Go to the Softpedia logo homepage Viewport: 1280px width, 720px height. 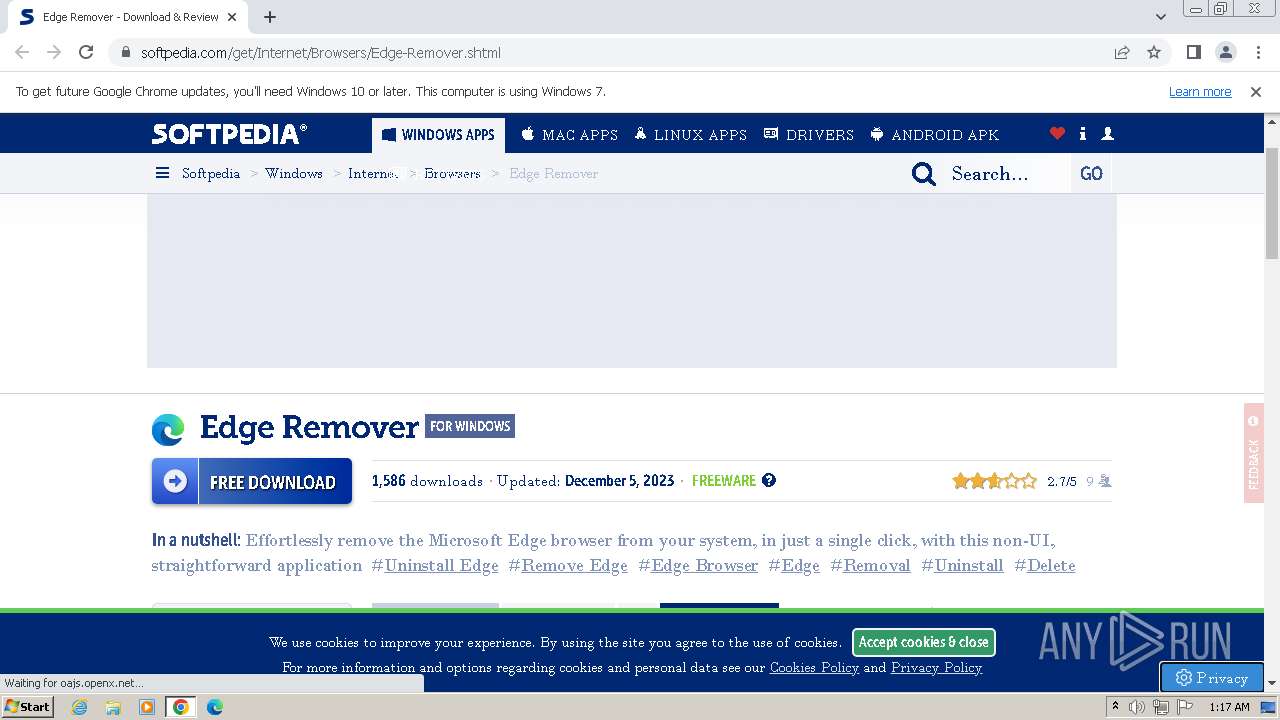click(x=230, y=134)
